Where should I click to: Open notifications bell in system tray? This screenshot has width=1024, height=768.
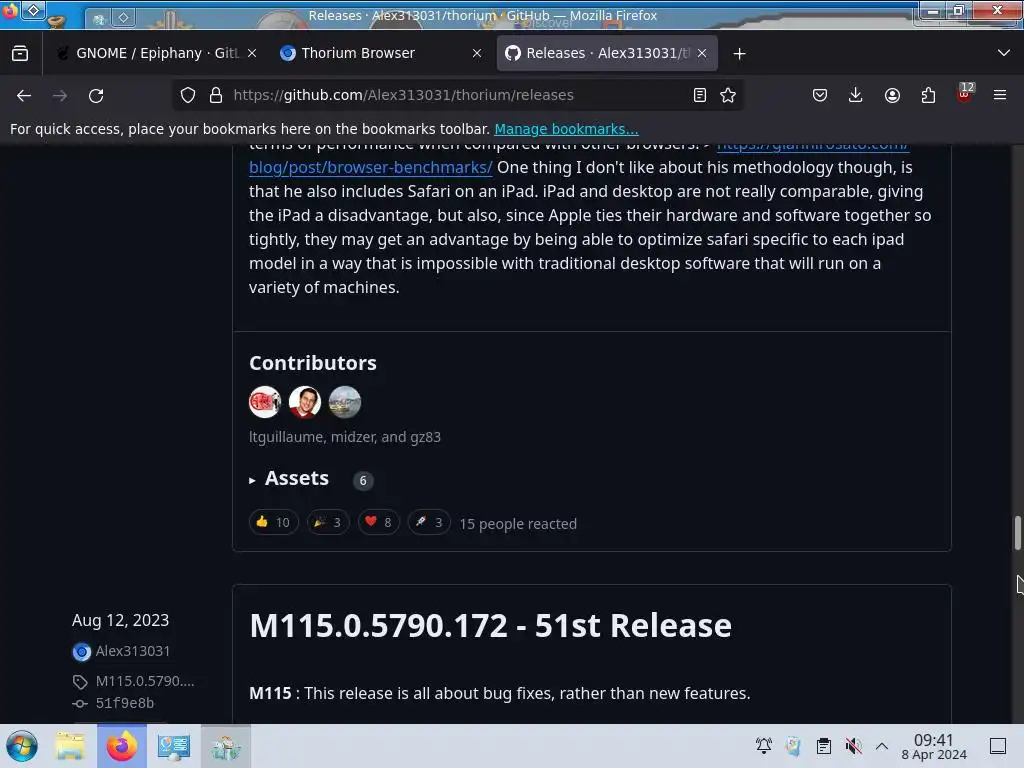coord(763,746)
